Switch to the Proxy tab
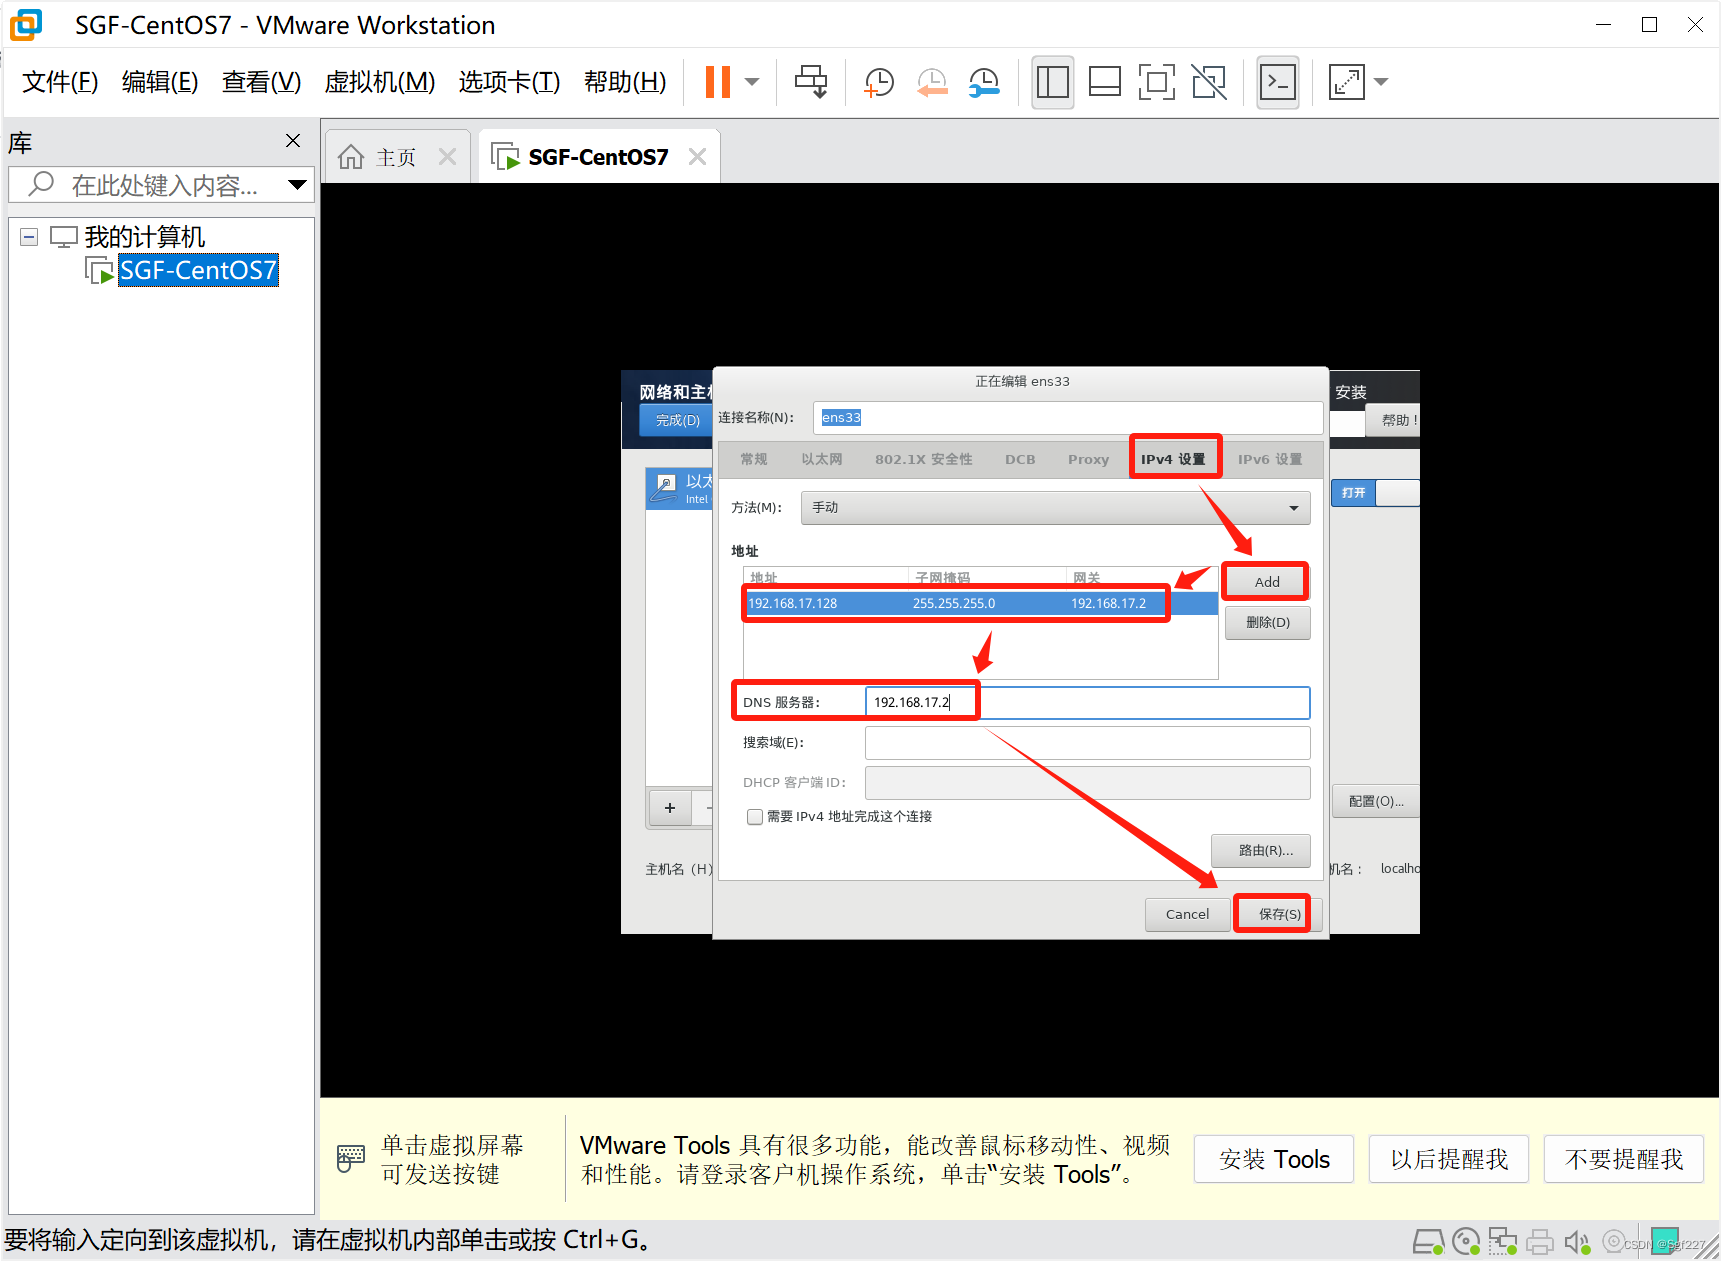 (x=1088, y=459)
